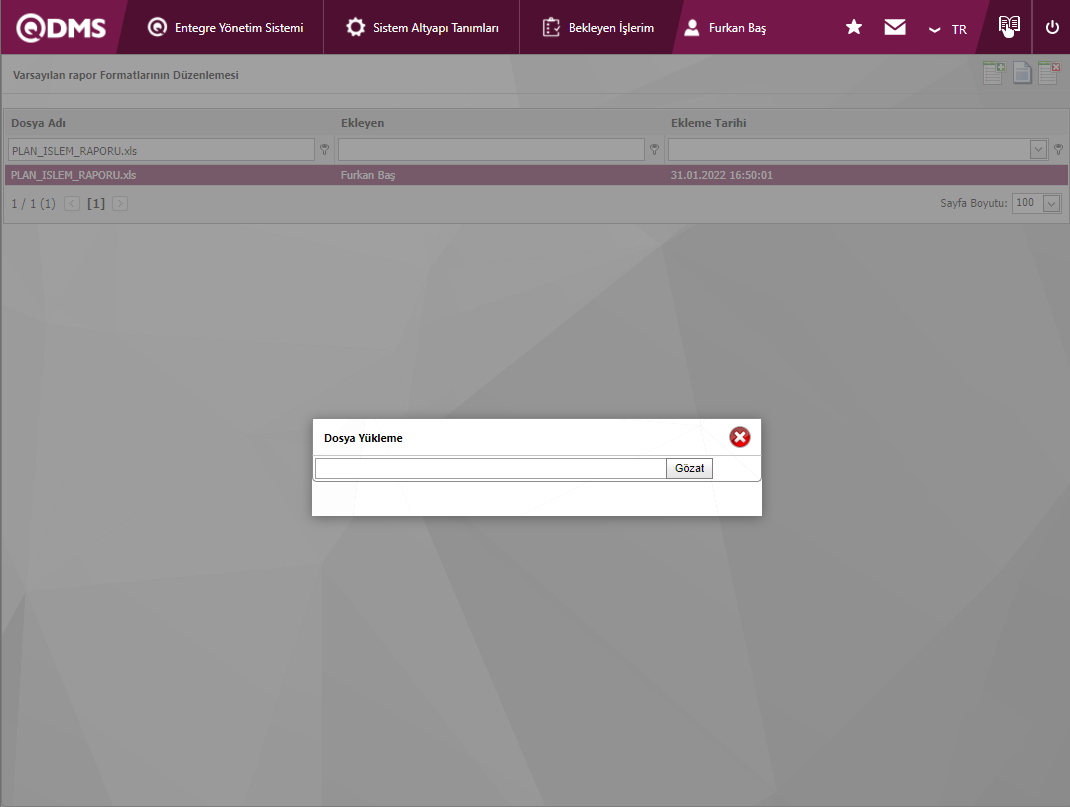Click the Dosya Adı column header
Viewport: 1070px width, 807px height.
point(38,123)
